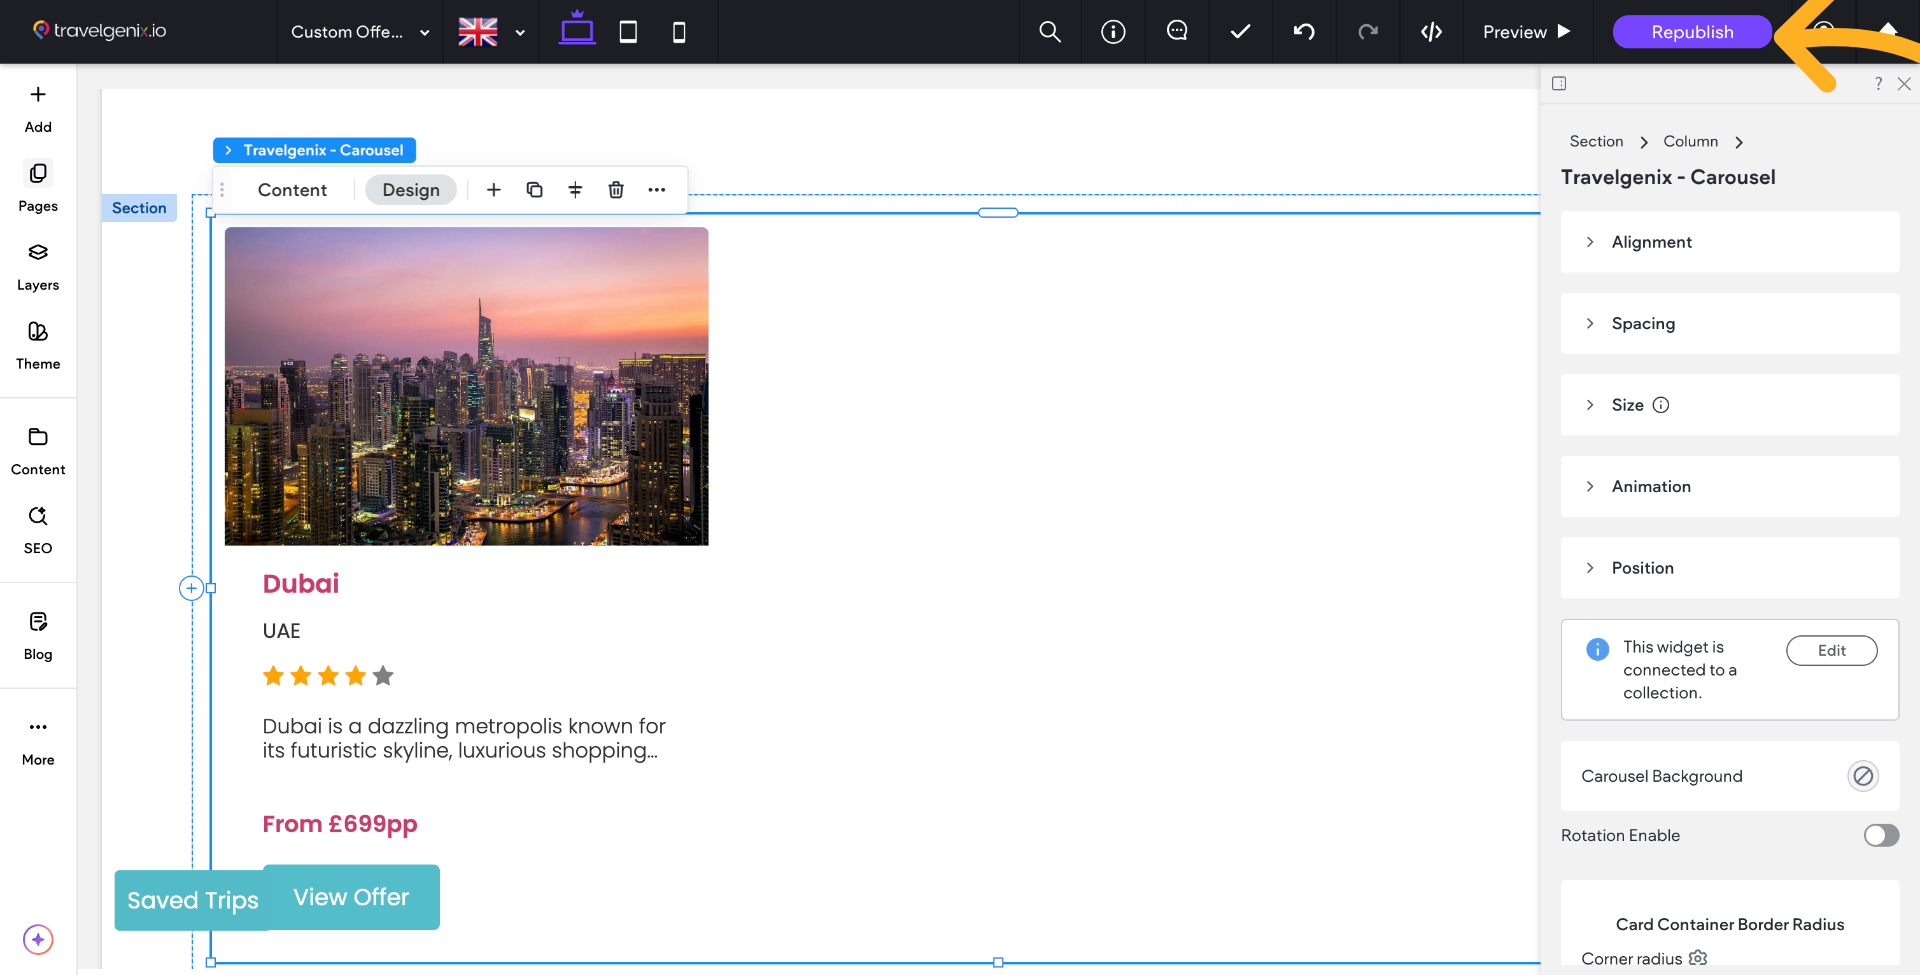Delete the carousel widget using trash icon
Screen dimensions: 1920x975
(616, 190)
